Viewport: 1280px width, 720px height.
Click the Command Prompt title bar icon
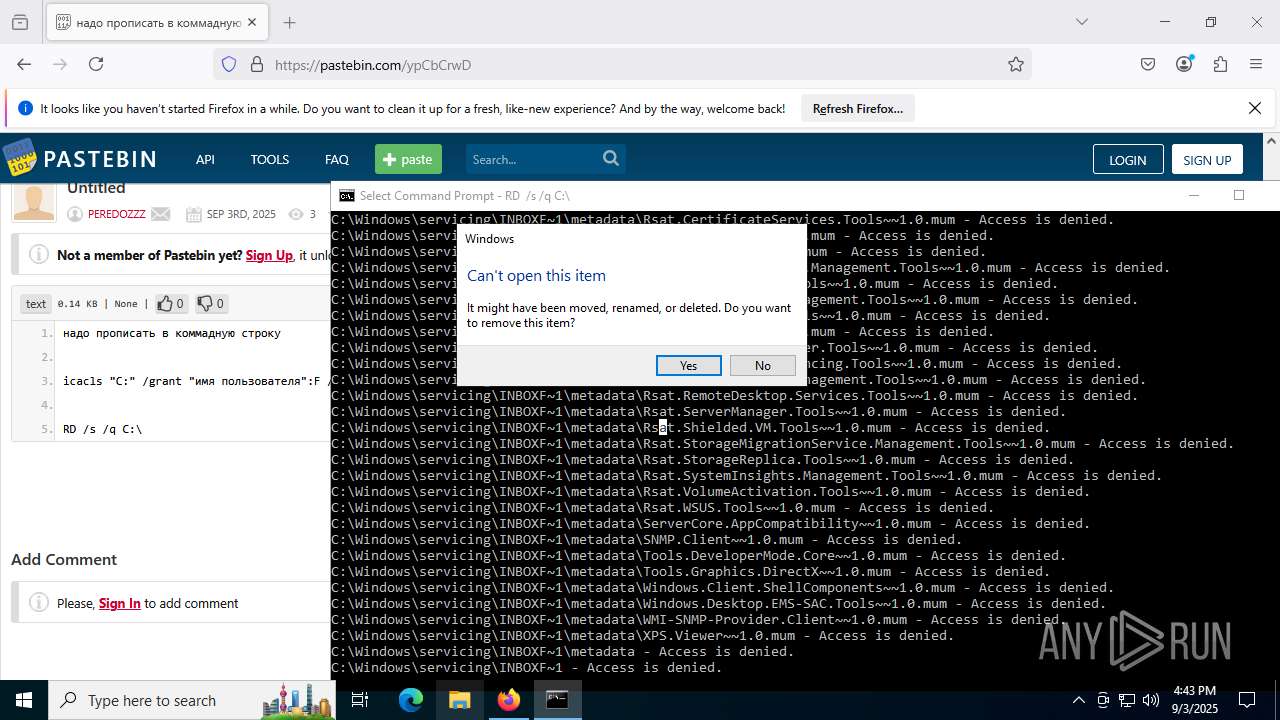point(347,195)
